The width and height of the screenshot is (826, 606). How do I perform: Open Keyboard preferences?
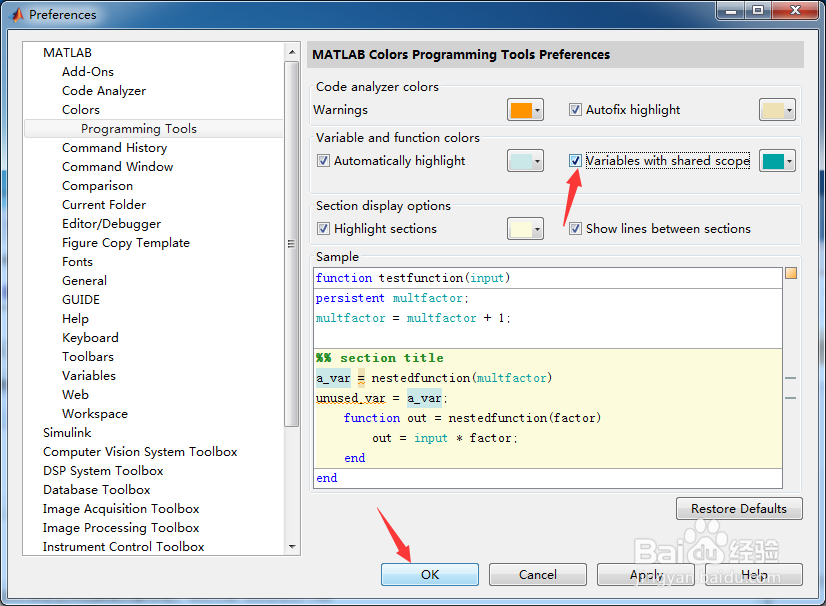point(90,337)
